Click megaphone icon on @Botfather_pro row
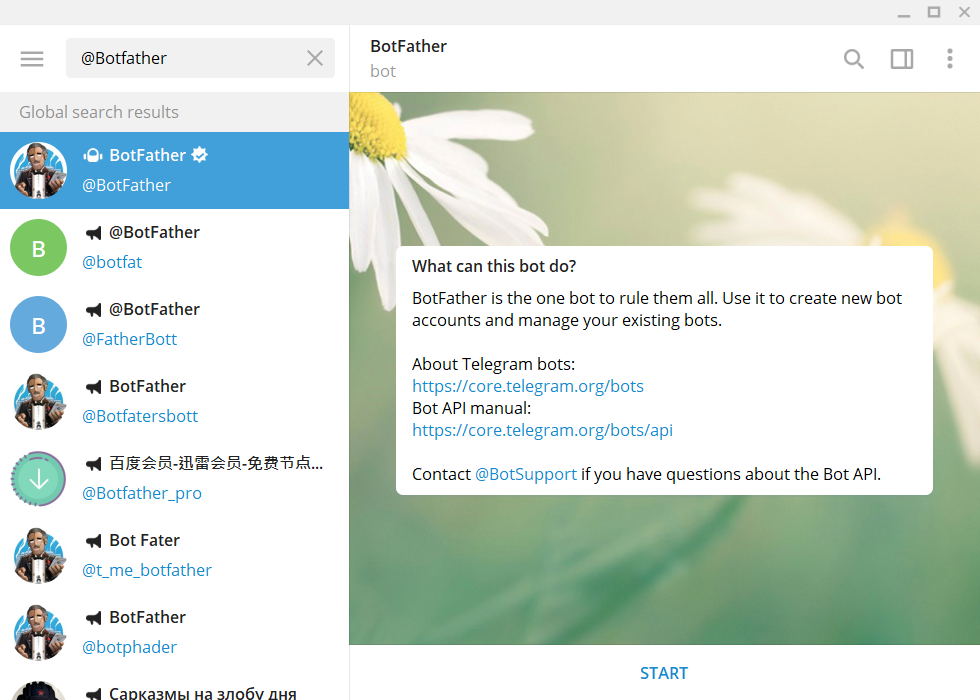980x700 pixels. click(x=93, y=464)
